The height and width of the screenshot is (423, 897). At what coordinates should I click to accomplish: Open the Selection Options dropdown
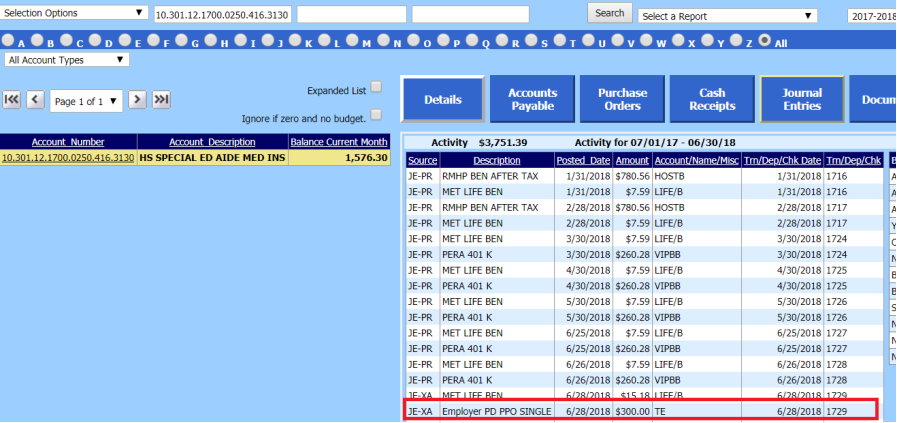coord(74,13)
